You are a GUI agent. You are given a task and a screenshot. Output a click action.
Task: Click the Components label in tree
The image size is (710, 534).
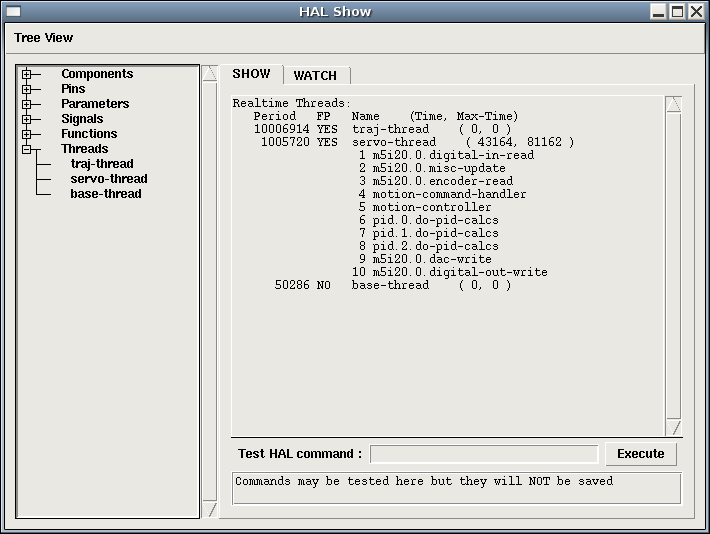pos(97,74)
